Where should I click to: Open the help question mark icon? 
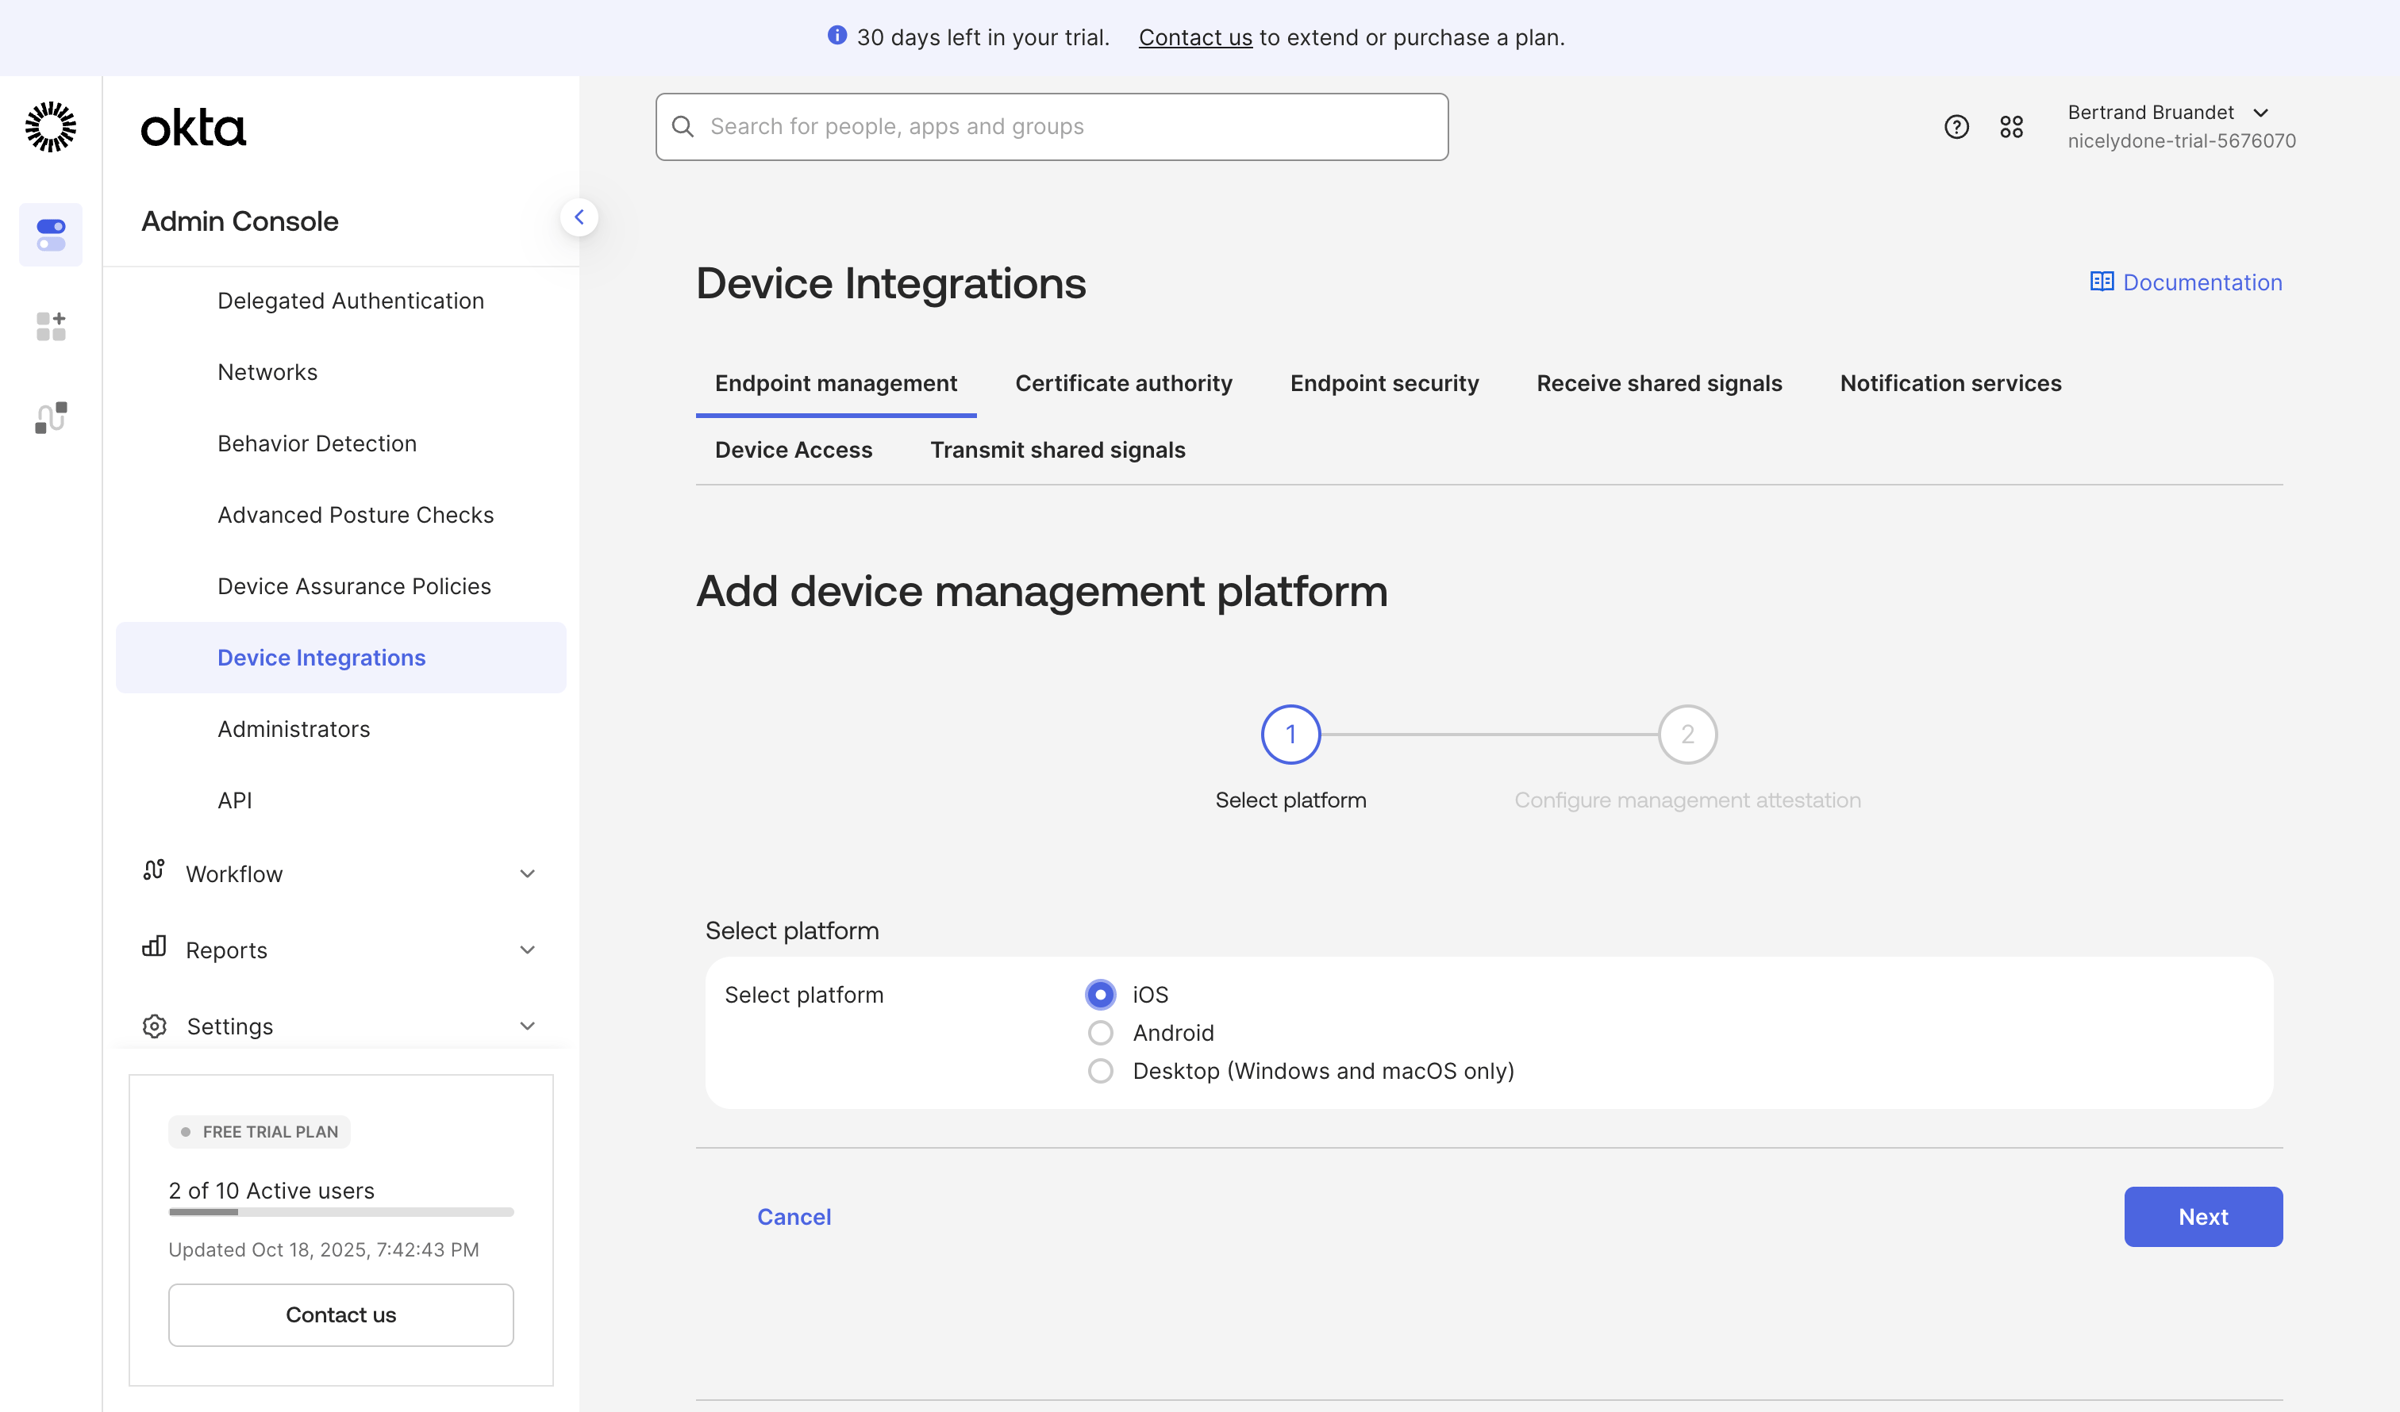(1956, 127)
